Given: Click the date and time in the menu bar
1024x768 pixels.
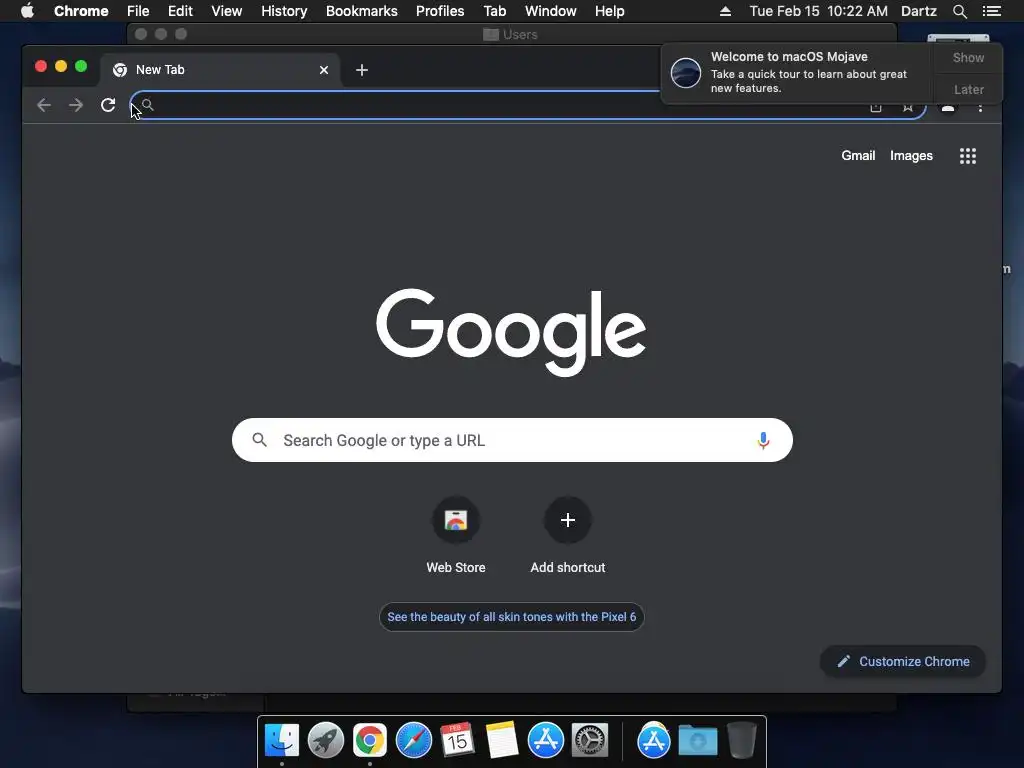Looking at the screenshot, I should pos(818,11).
